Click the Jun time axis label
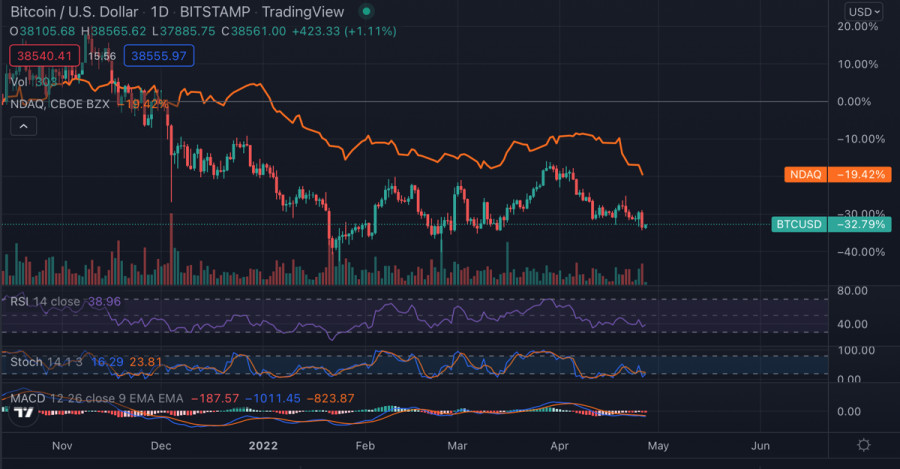The height and width of the screenshot is (469, 900). (761, 445)
